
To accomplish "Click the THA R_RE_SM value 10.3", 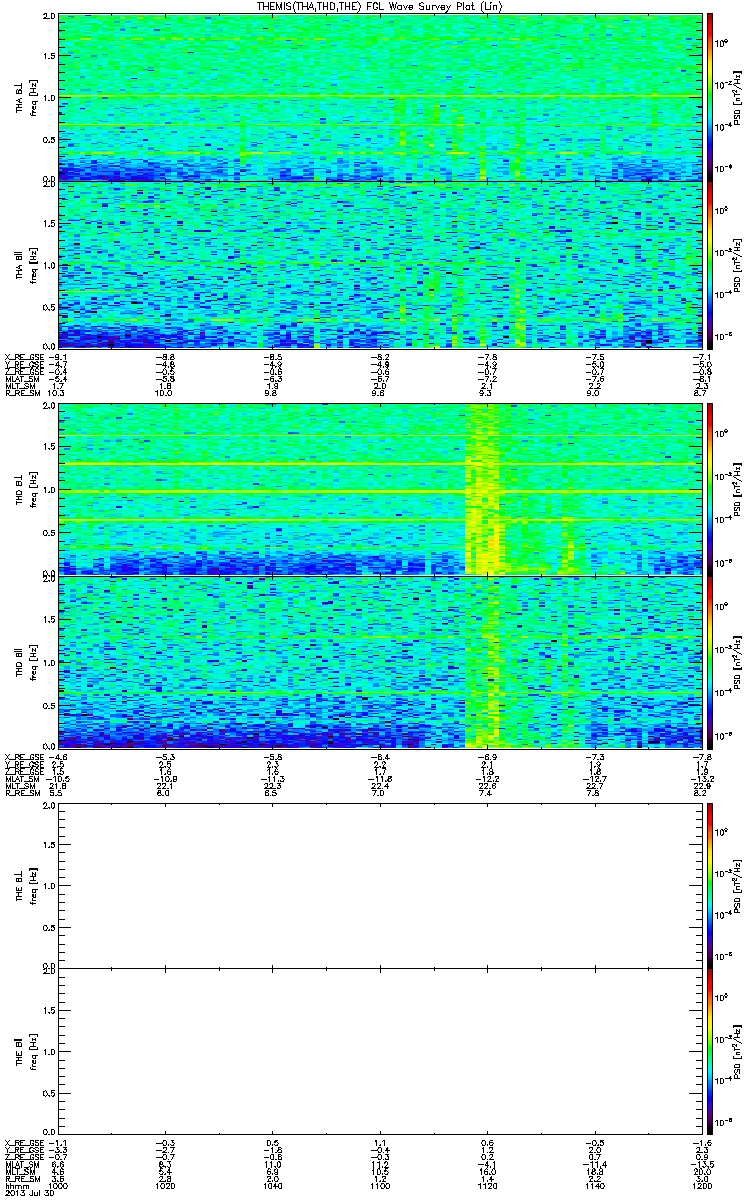I will click(57, 394).
